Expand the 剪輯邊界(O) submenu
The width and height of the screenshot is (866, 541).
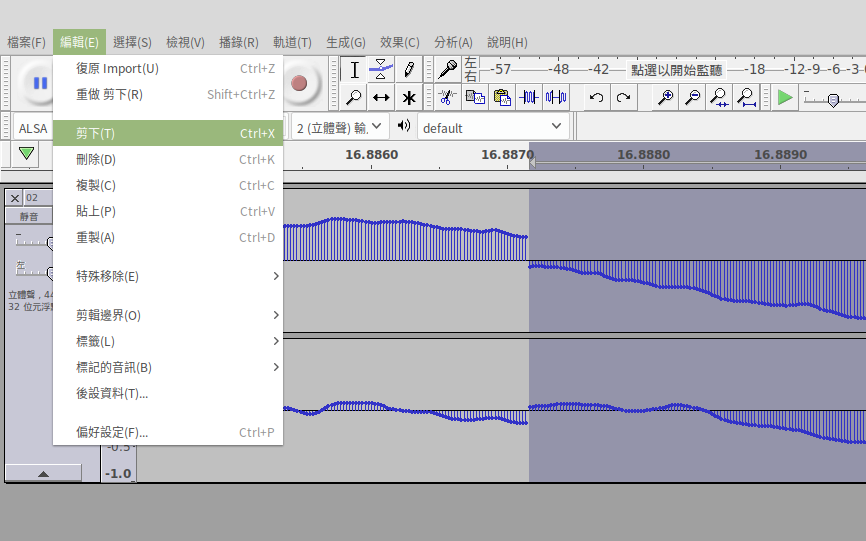point(168,315)
